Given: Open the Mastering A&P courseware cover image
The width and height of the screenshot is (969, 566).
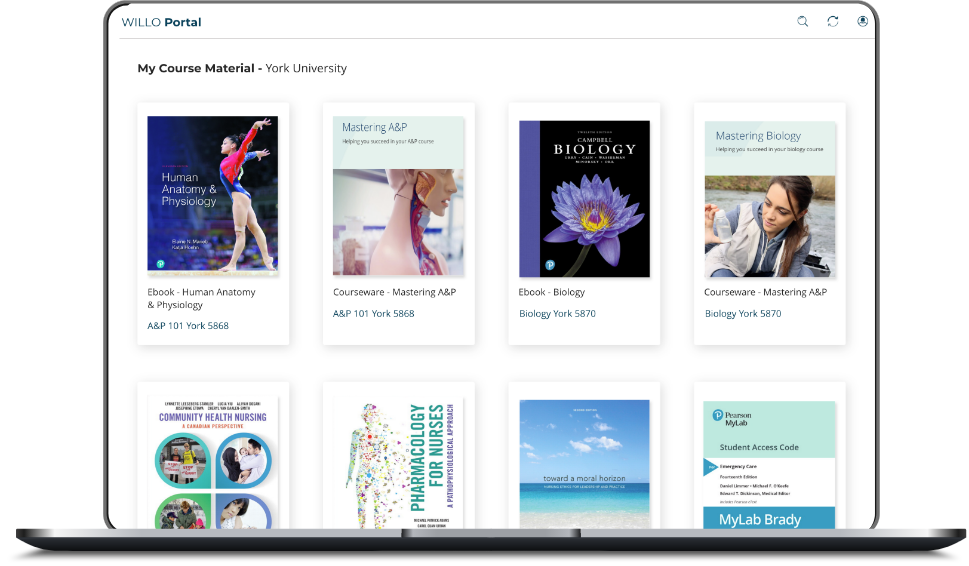Looking at the screenshot, I should 398,195.
